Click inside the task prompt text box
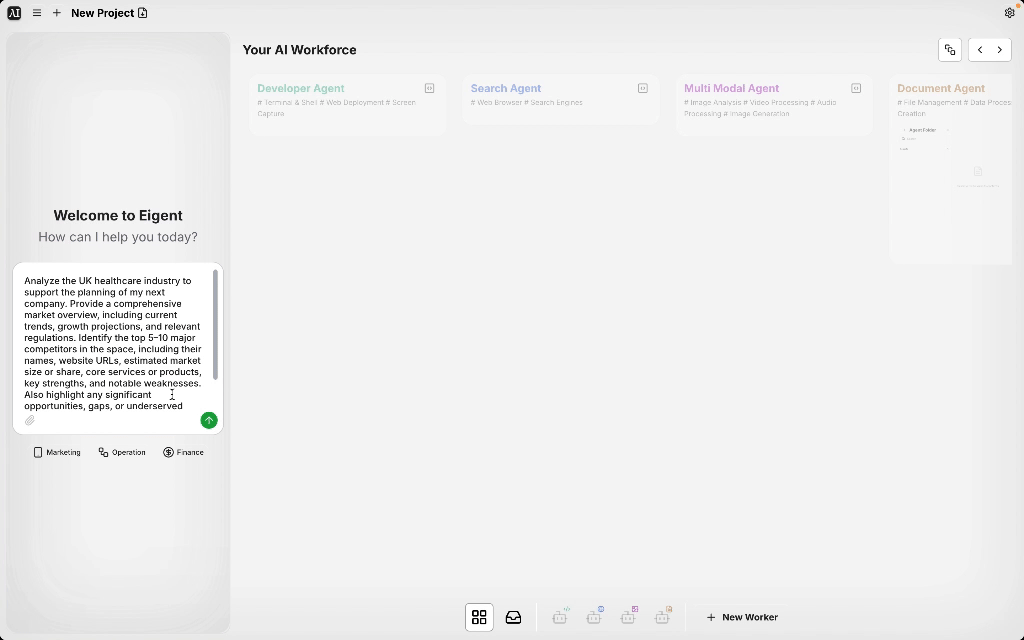This screenshot has width=1024, height=640. coord(114,343)
